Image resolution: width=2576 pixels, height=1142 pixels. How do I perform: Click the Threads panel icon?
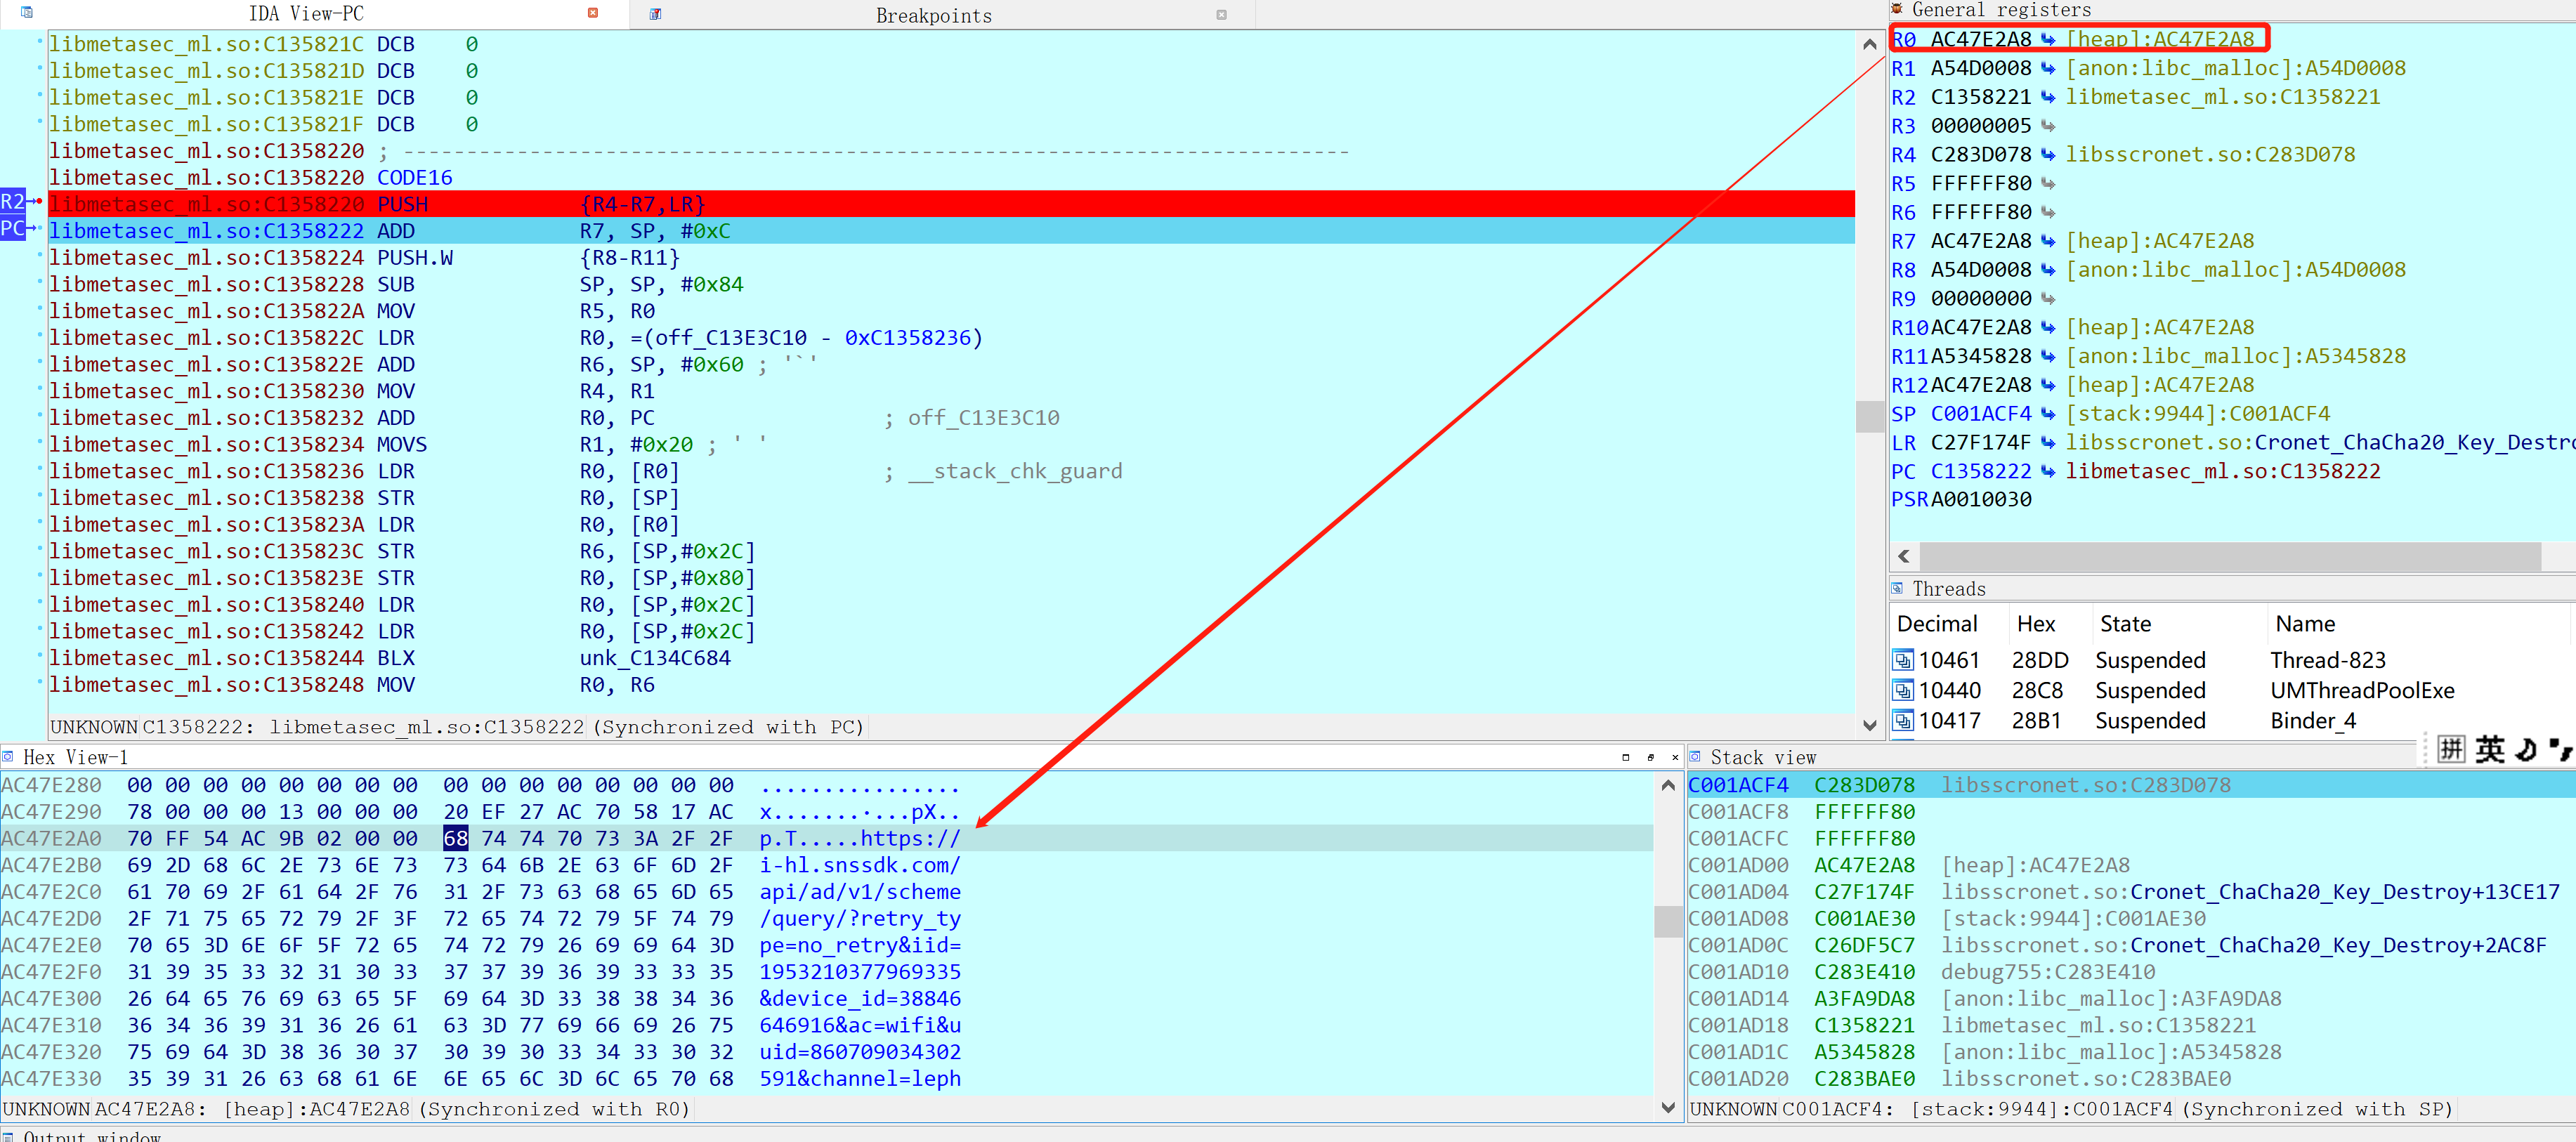1897,588
